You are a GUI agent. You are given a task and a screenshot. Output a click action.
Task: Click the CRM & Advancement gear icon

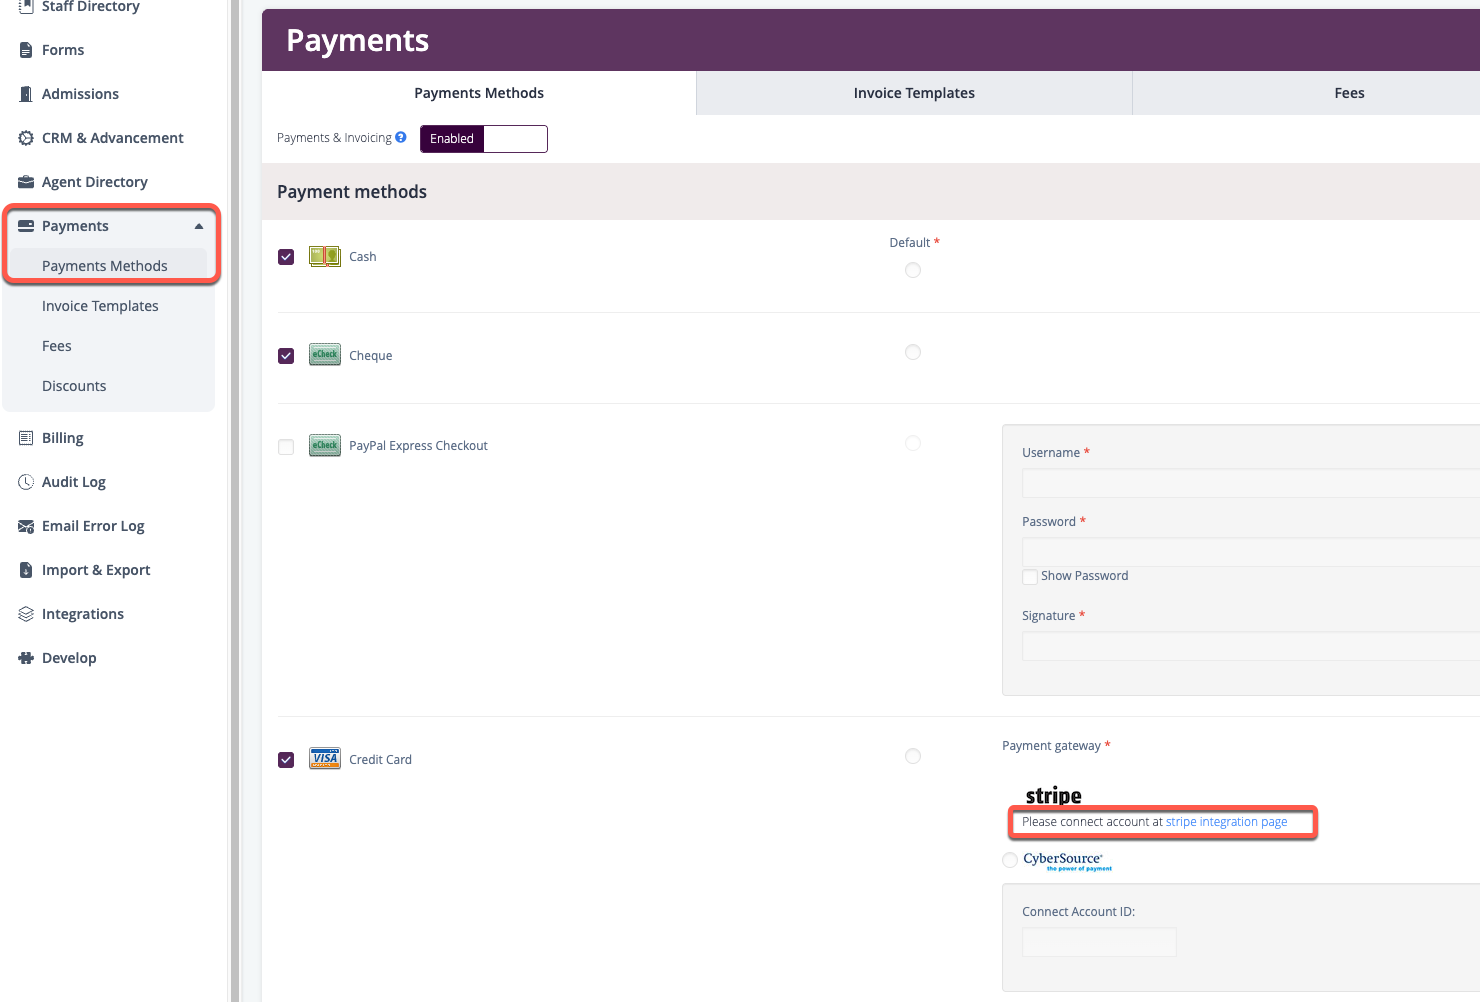pos(26,138)
